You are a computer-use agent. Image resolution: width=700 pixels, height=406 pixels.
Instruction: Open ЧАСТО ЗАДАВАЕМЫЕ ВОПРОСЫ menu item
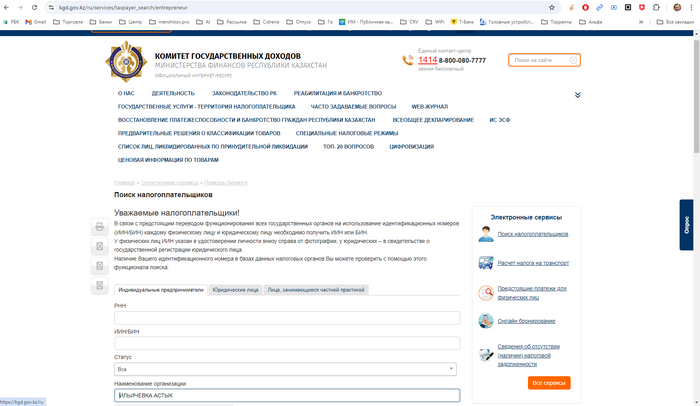click(x=353, y=107)
